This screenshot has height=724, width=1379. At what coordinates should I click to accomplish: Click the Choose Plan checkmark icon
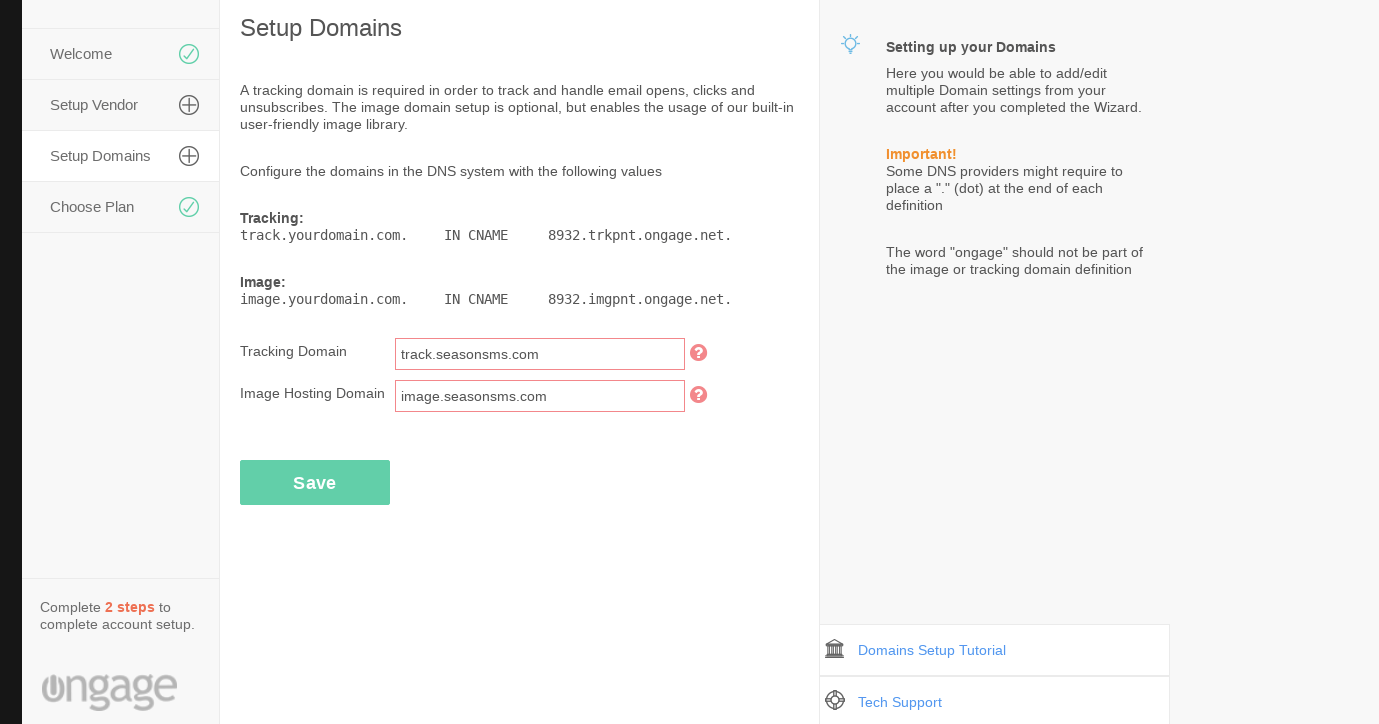(x=189, y=207)
